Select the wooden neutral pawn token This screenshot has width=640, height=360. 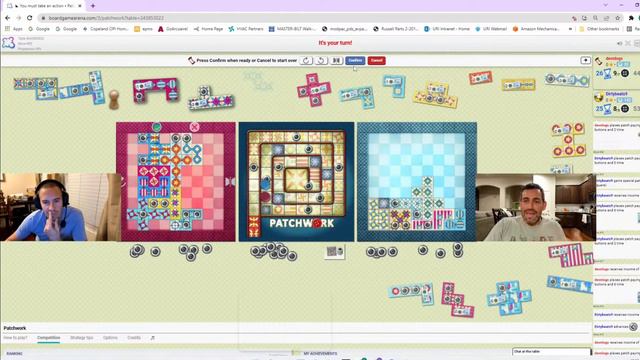114,99
